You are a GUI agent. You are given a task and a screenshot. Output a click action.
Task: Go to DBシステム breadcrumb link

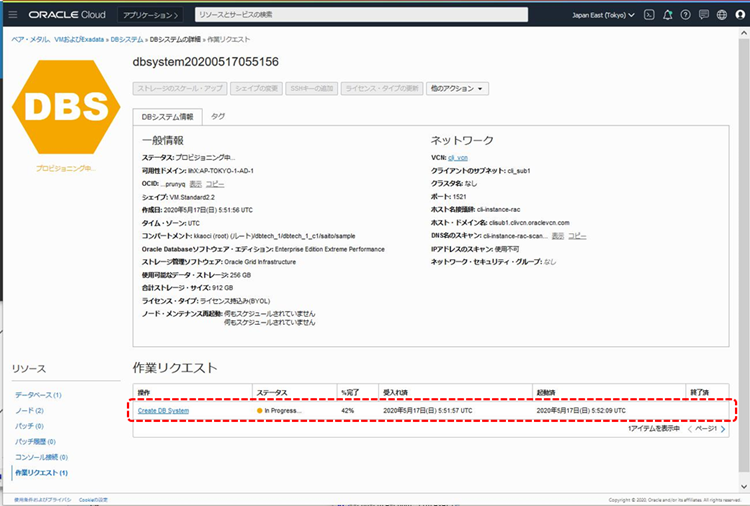pos(126,39)
